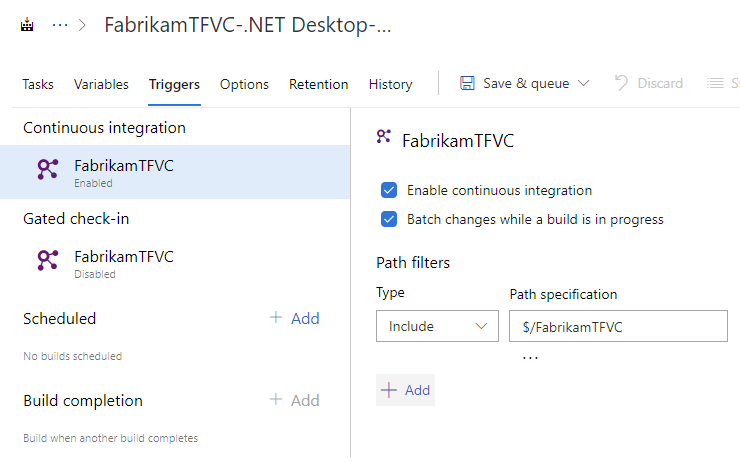740x463 pixels.
Task: Click the repo icon beside the FabrikamTFVC heading
Action: coord(383,136)
